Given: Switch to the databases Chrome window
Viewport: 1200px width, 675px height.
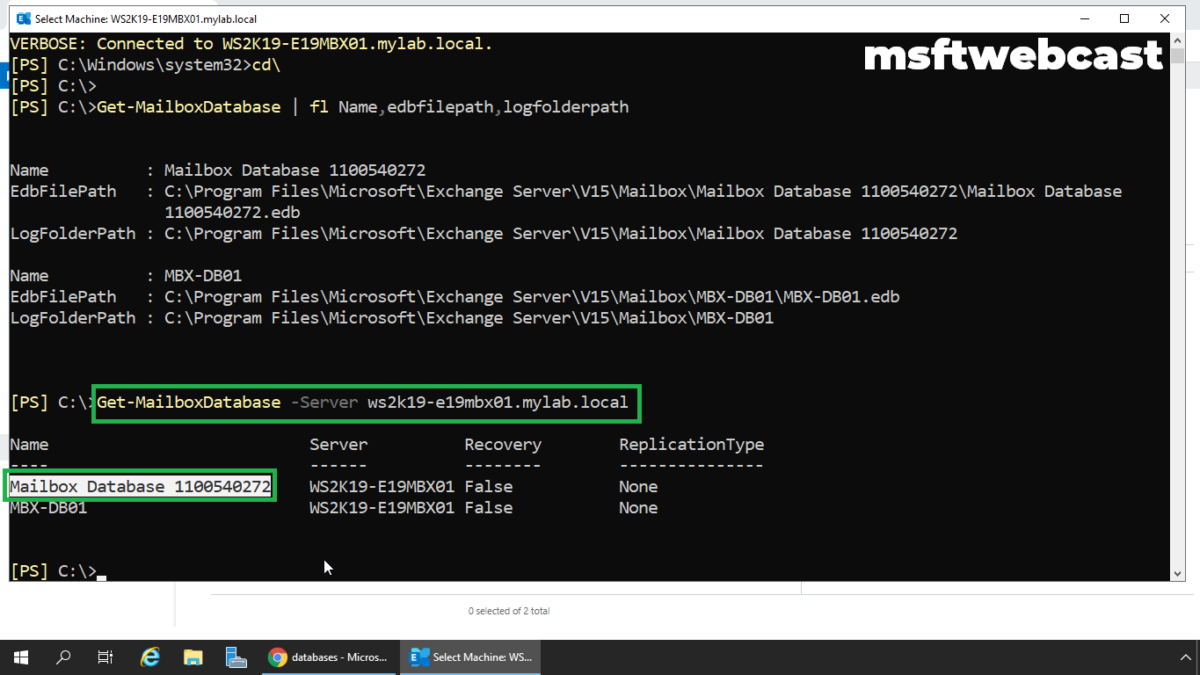Looking at the screenshot, I should click(330, 657).
